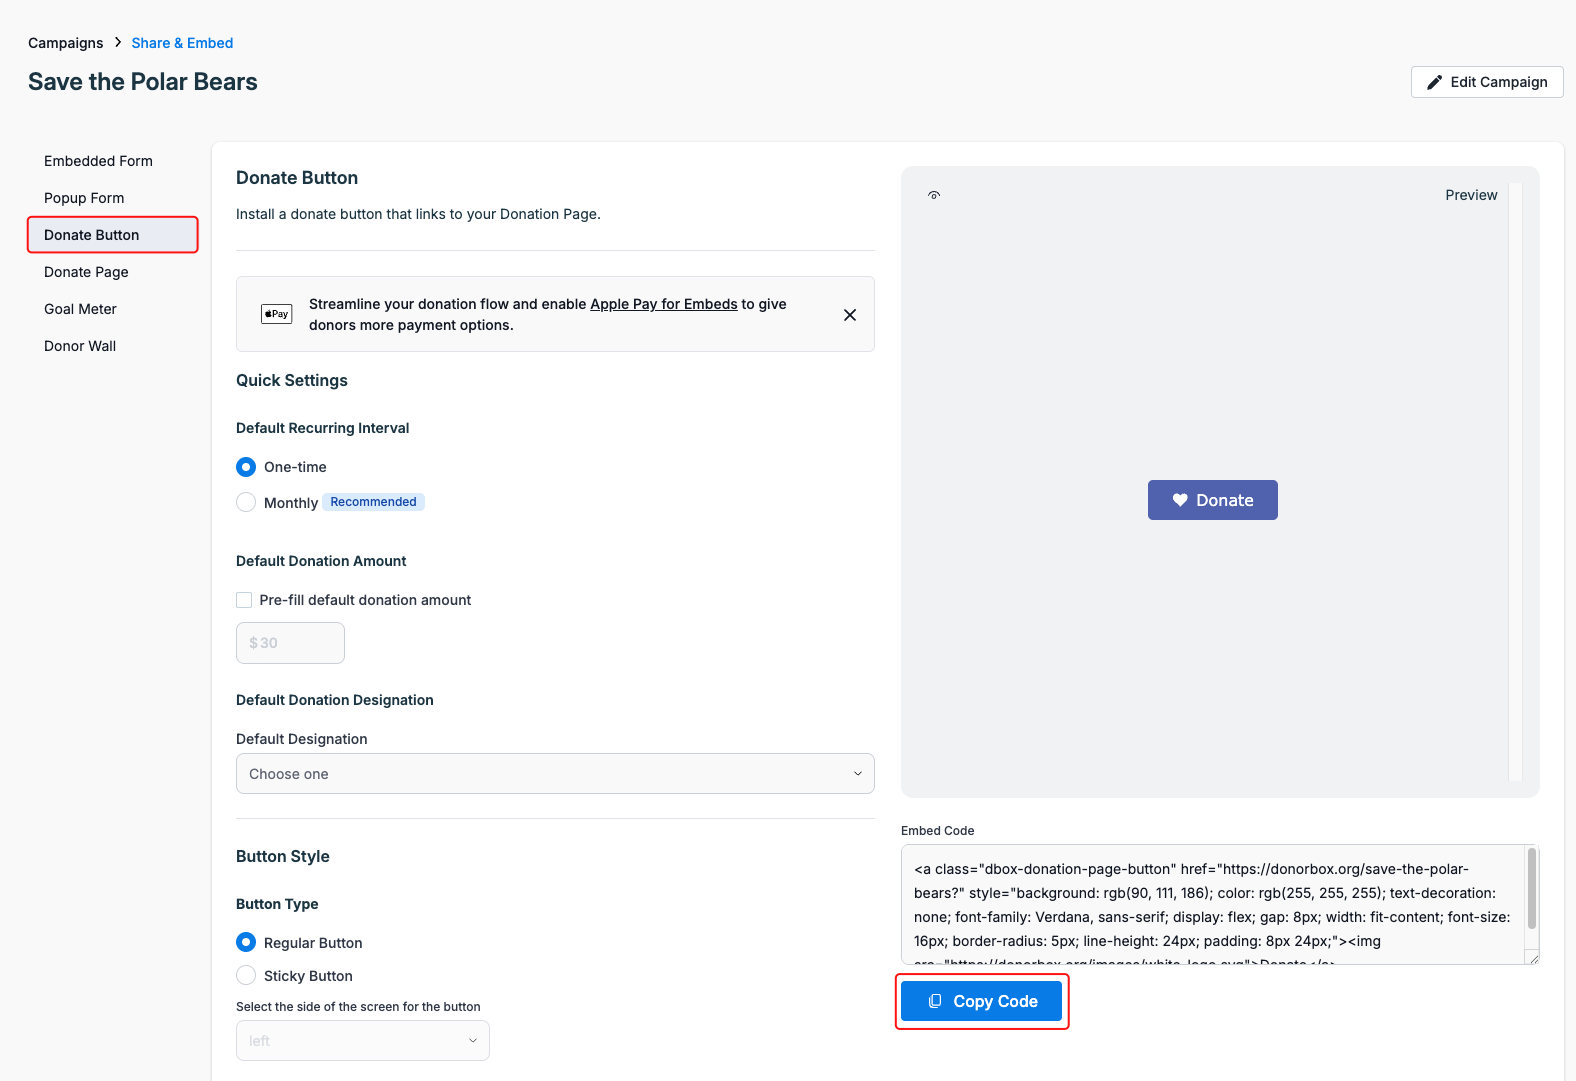Open Apple Pay for Embeds link

[663, 304]
